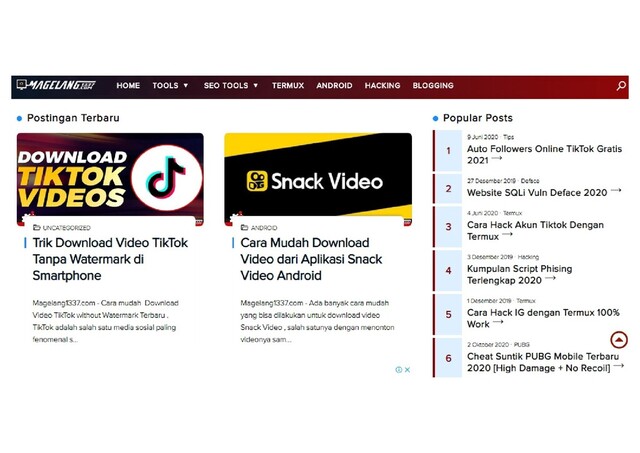Screen dimensions: 640x453
Task: Open the SEO Tools menu
Action: point(226,85)
